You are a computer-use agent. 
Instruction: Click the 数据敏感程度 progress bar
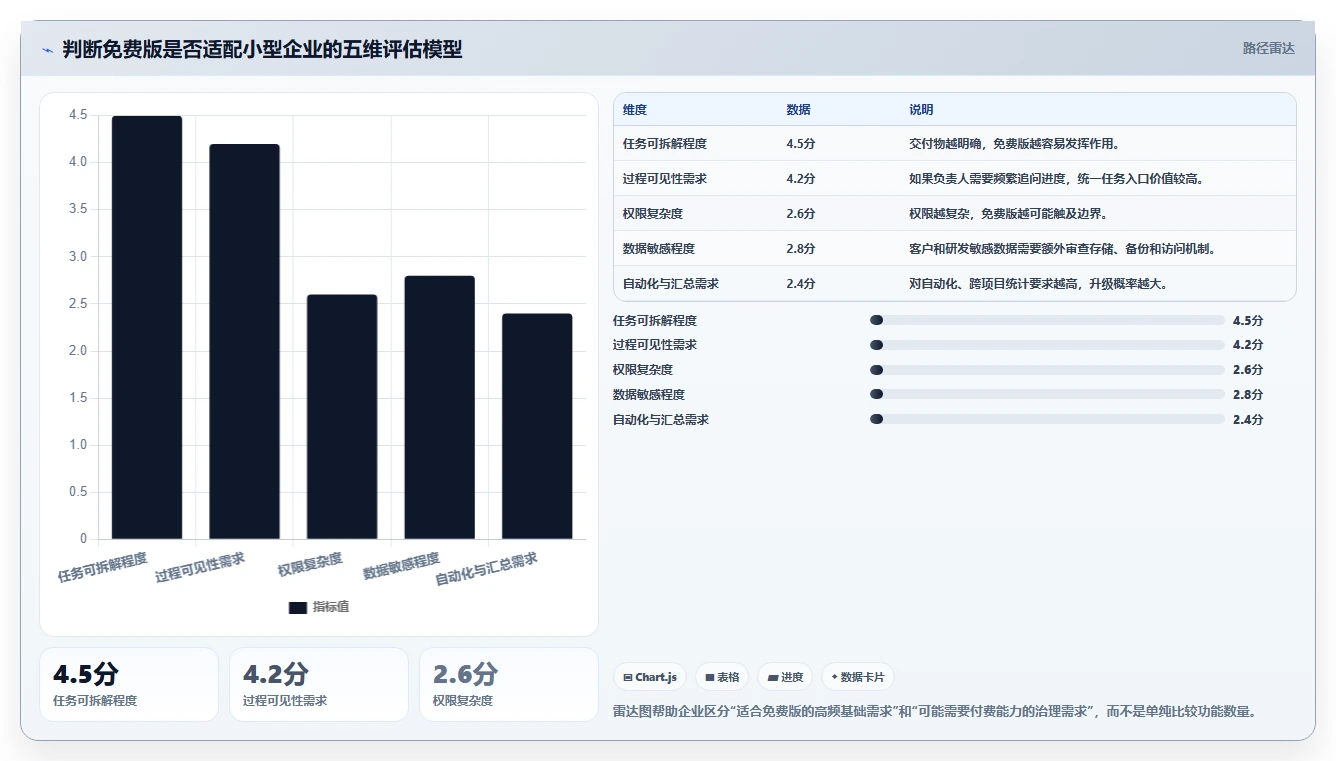(x=1047, y=395)
